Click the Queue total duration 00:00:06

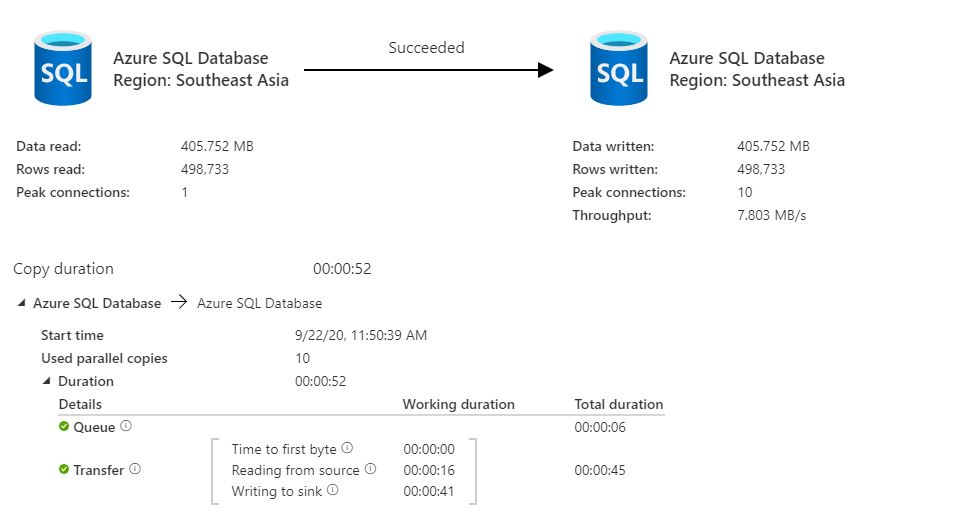[600, 427]
